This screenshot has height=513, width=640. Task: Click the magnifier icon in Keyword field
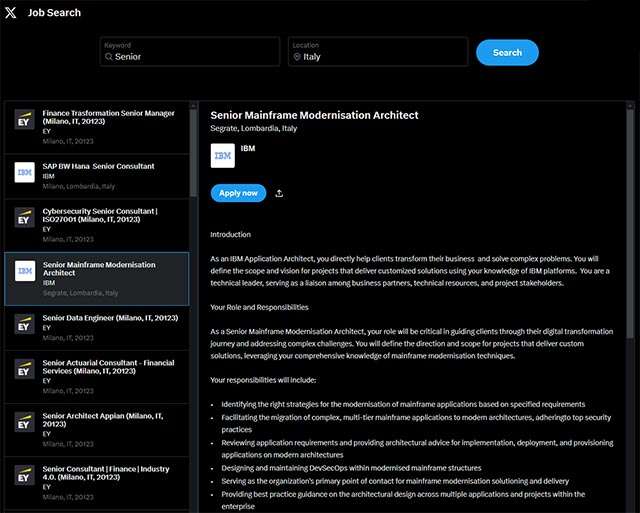coord(109,57)
